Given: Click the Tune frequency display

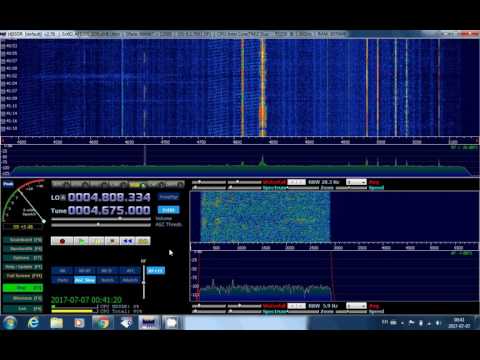Looking at the screenshot, I should click(109, 210).
